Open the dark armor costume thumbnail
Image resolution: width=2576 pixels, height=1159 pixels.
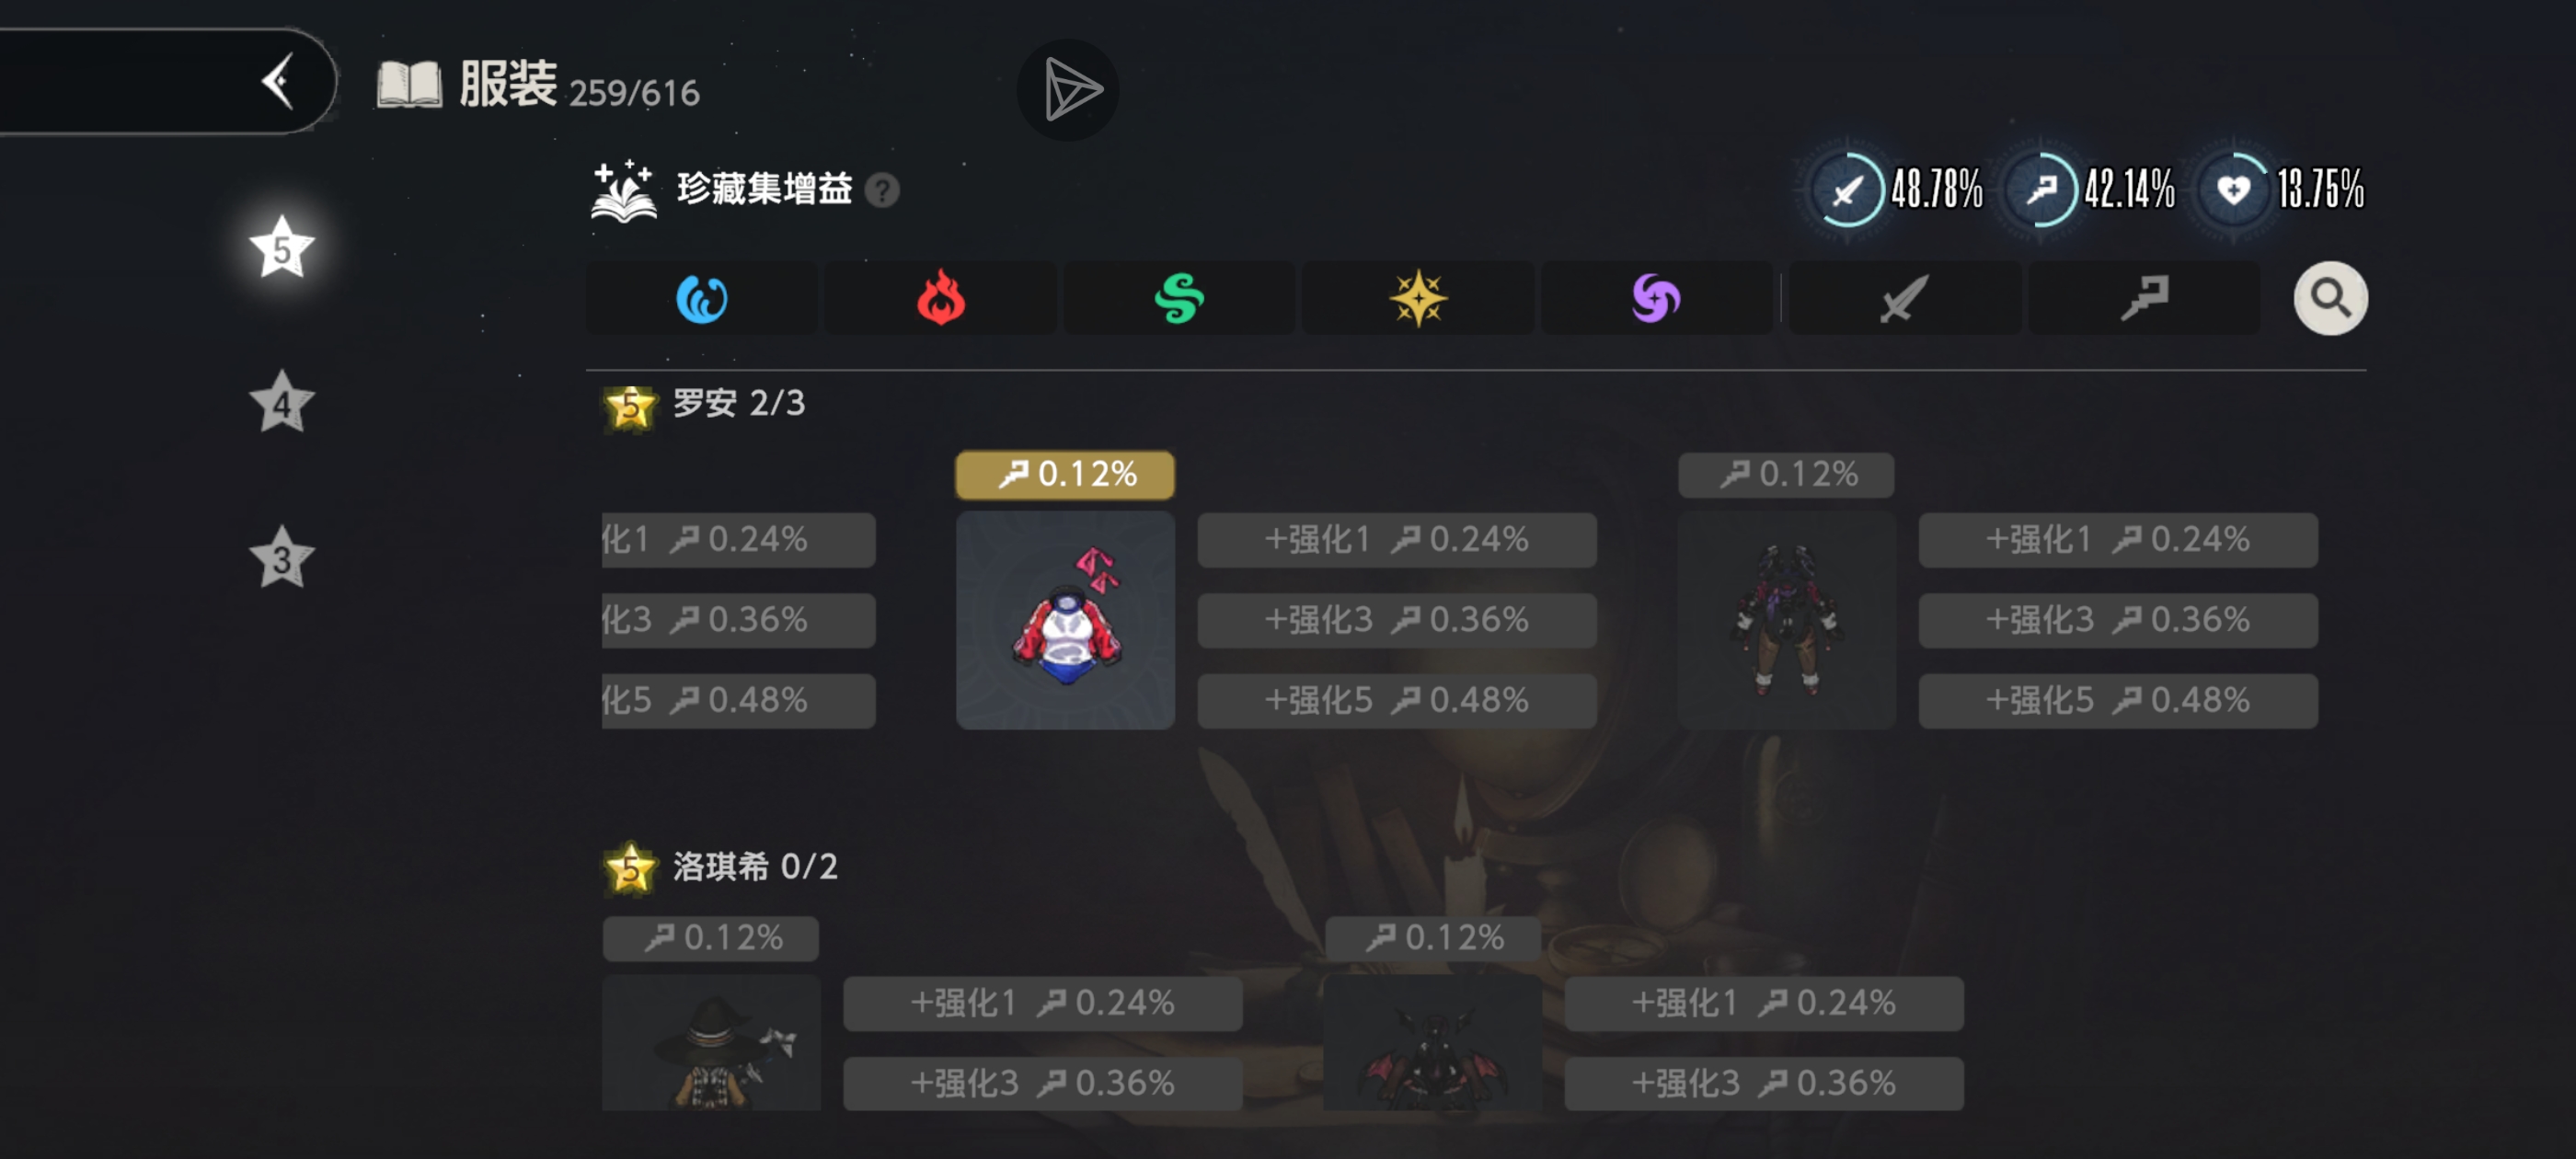coord(1787,620)
